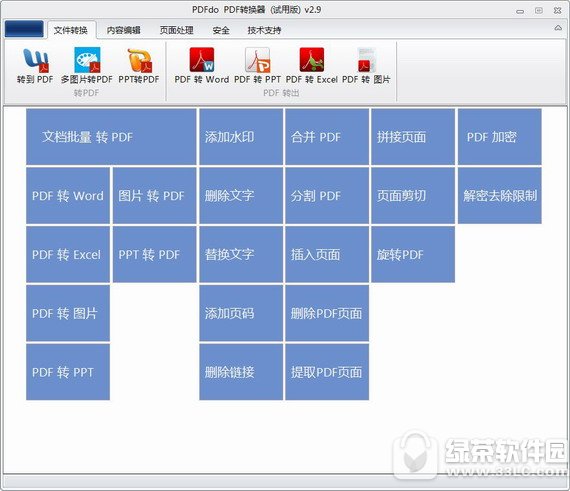The image size is (570, 491).
Task: Choose the 旋转PDF tile
Action: [x=413, y=254]
